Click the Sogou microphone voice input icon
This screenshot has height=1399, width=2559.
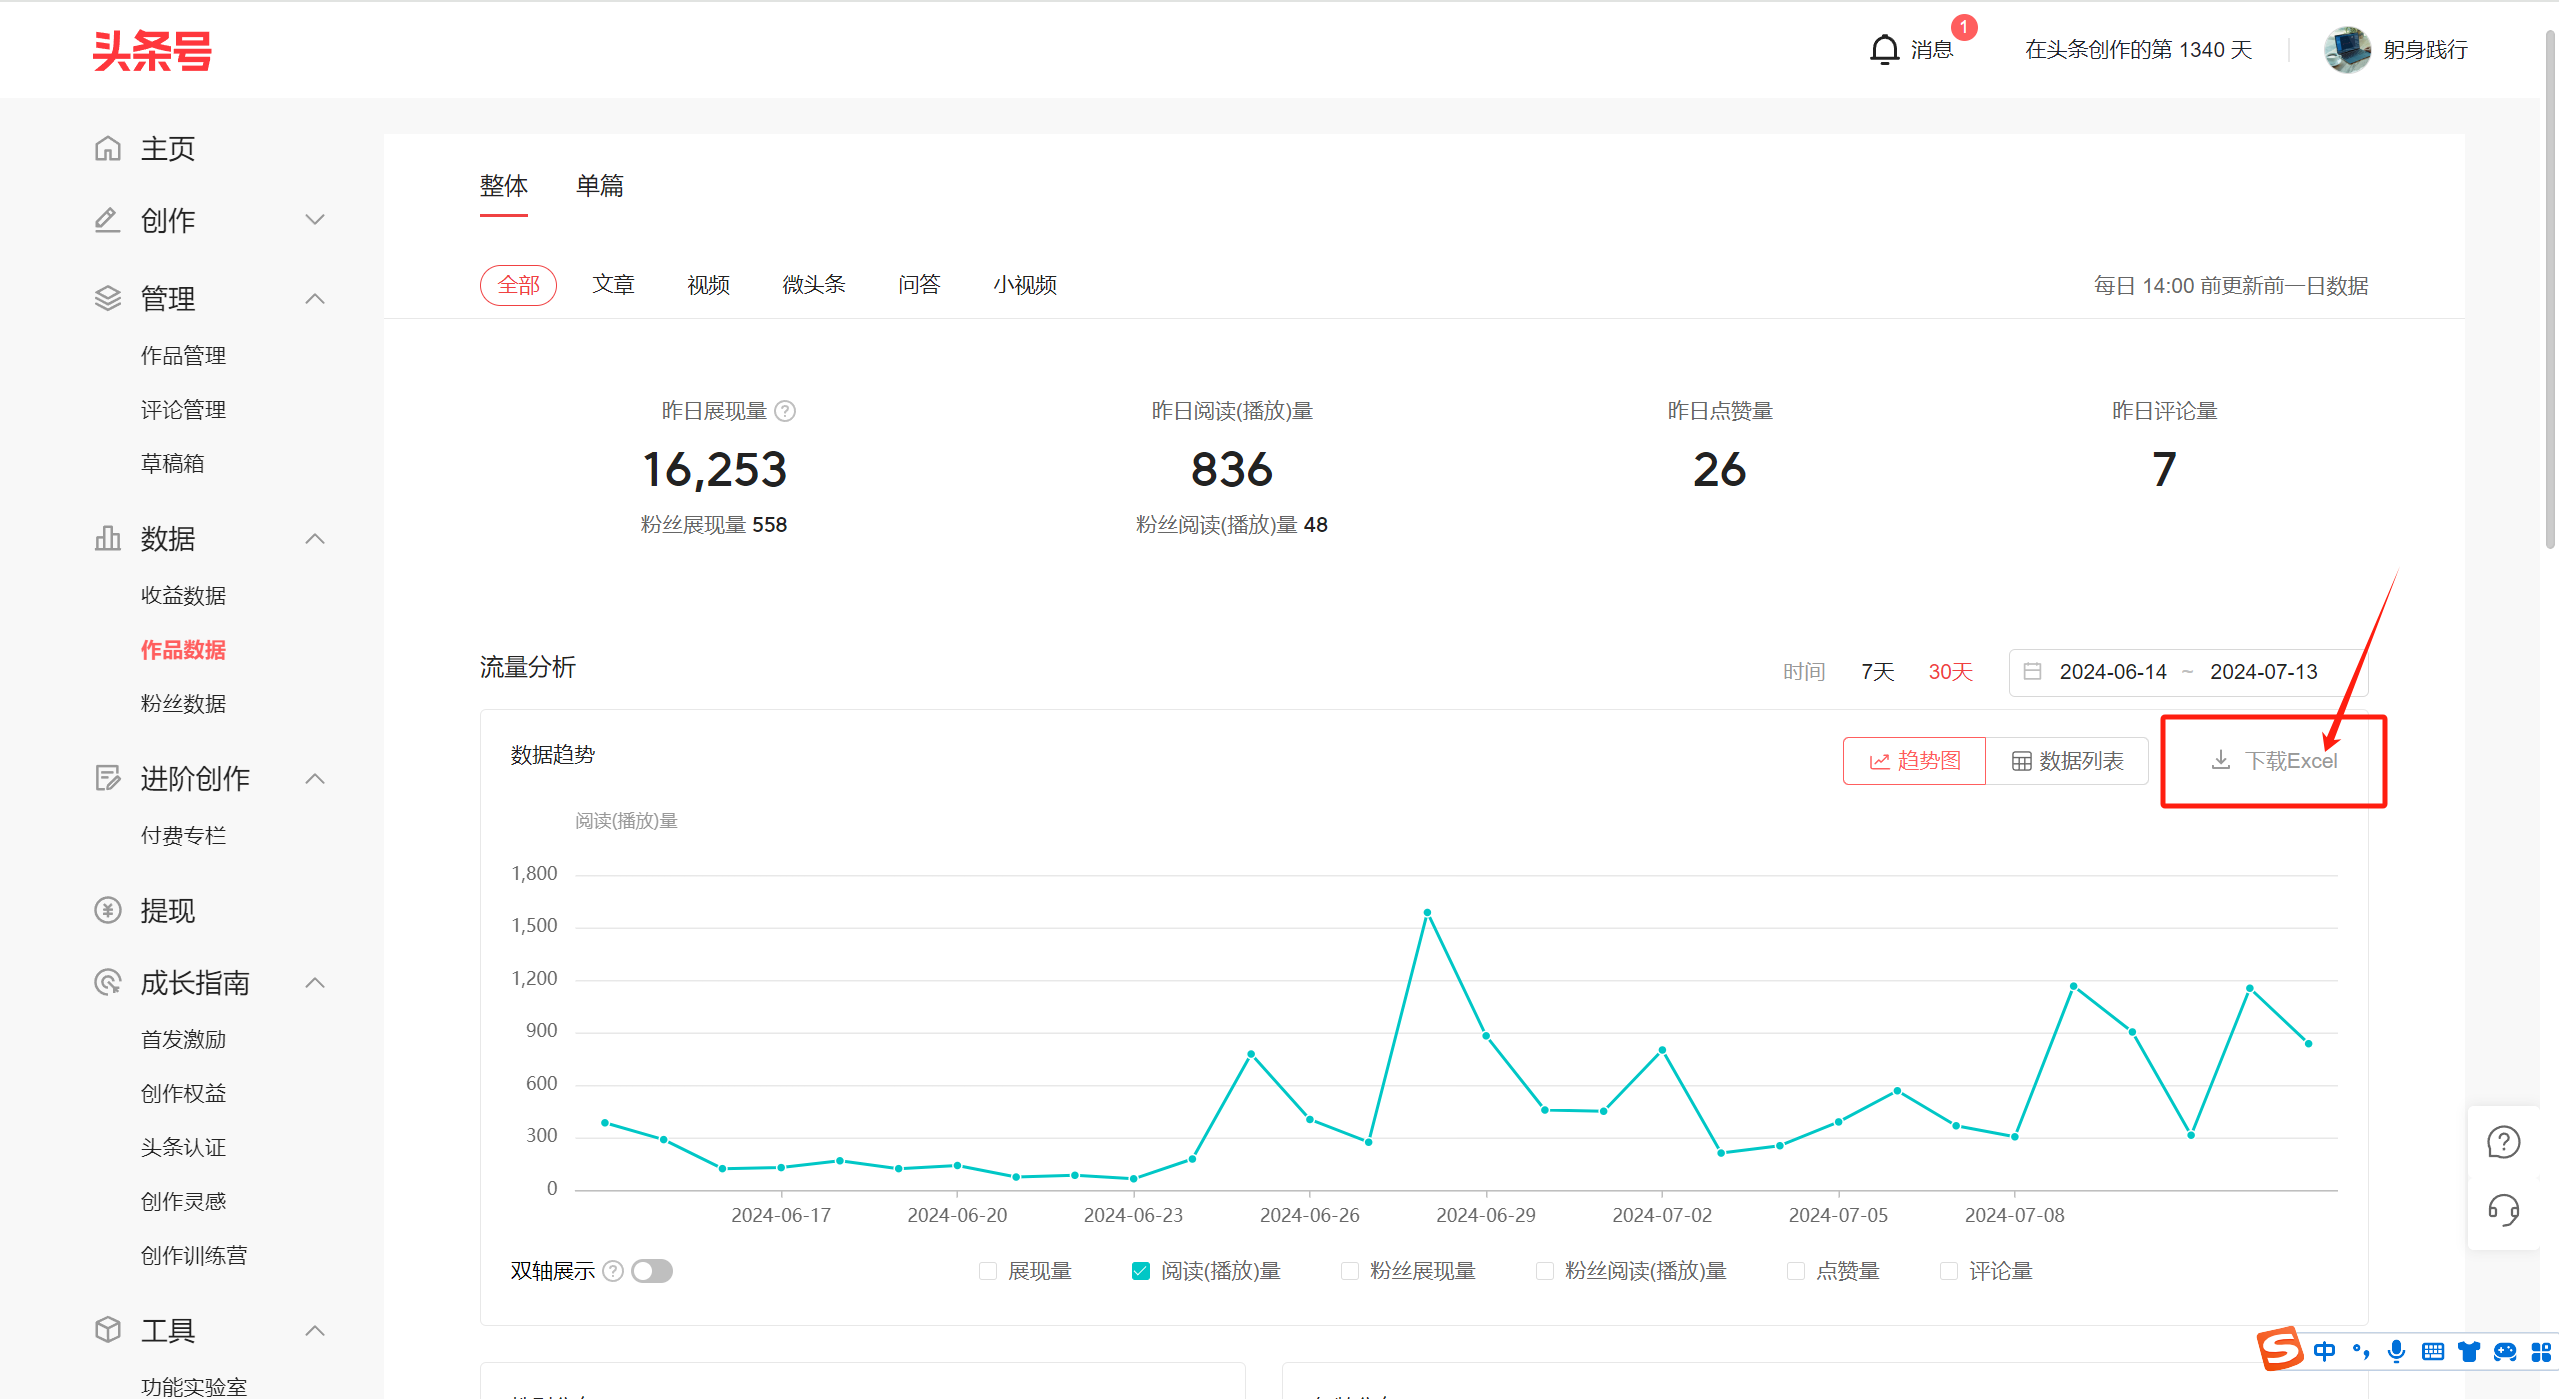tap(2396, 1352)
